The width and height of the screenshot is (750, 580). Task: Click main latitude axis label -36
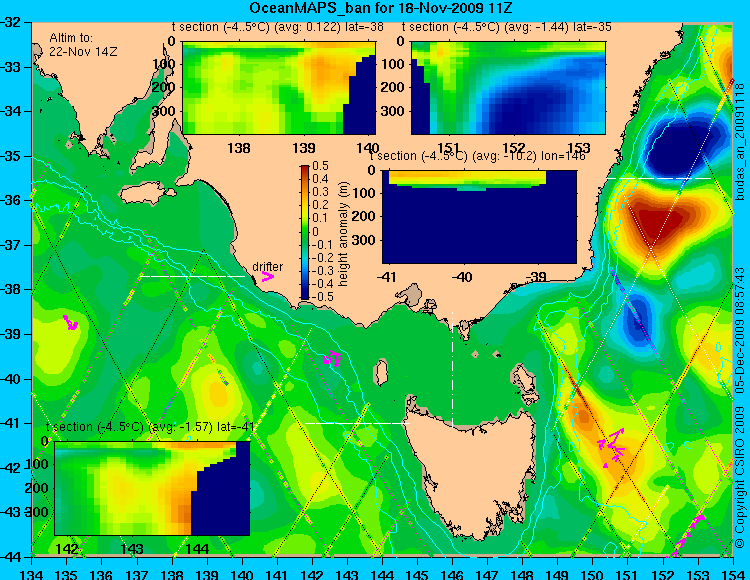tap(12, 200)
